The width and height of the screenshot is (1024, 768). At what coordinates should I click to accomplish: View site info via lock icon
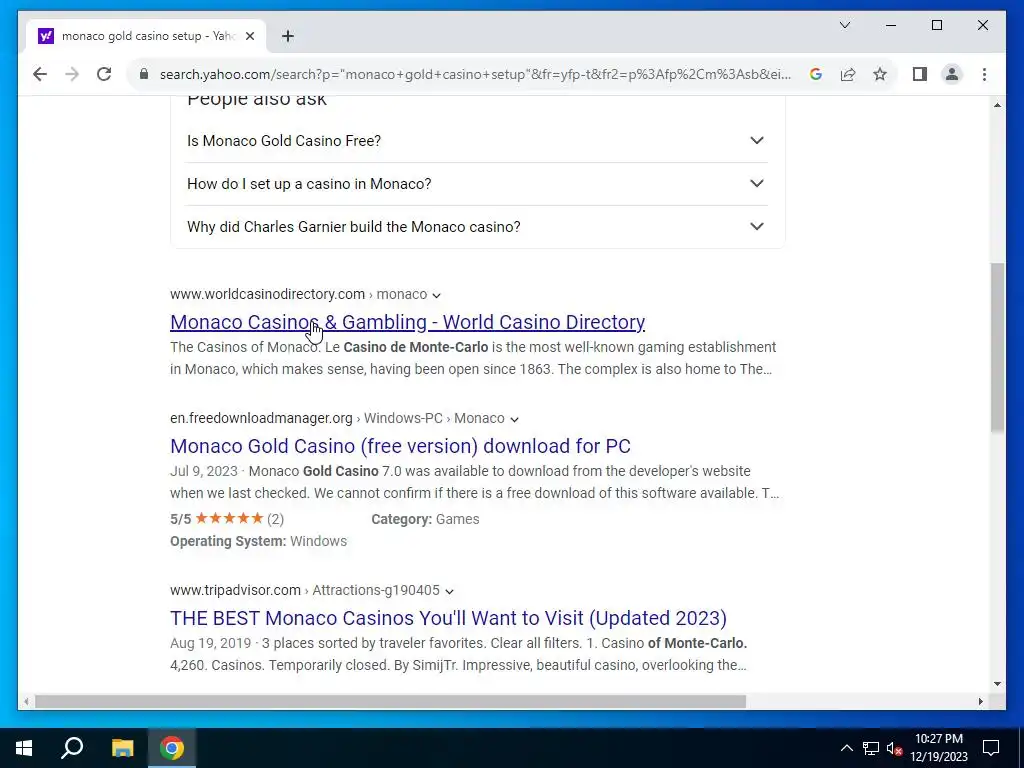click(144, 74)
